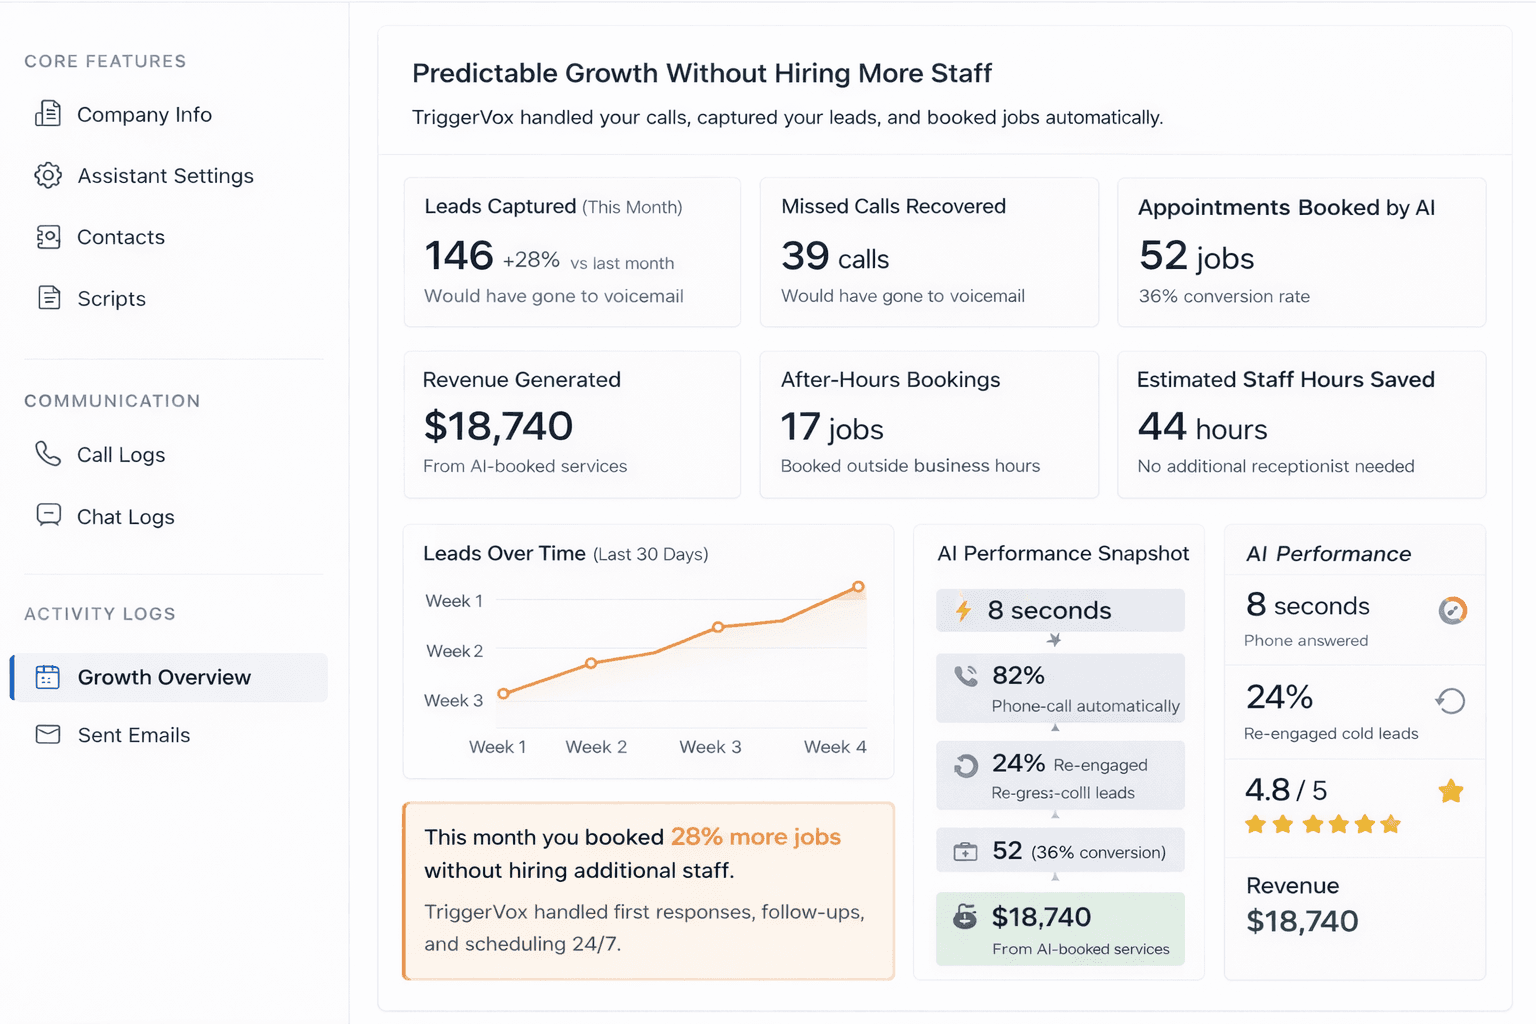Select the Contacts people icon
The height and width of the screenshot is (1024, 1536).
click(47, 237)
